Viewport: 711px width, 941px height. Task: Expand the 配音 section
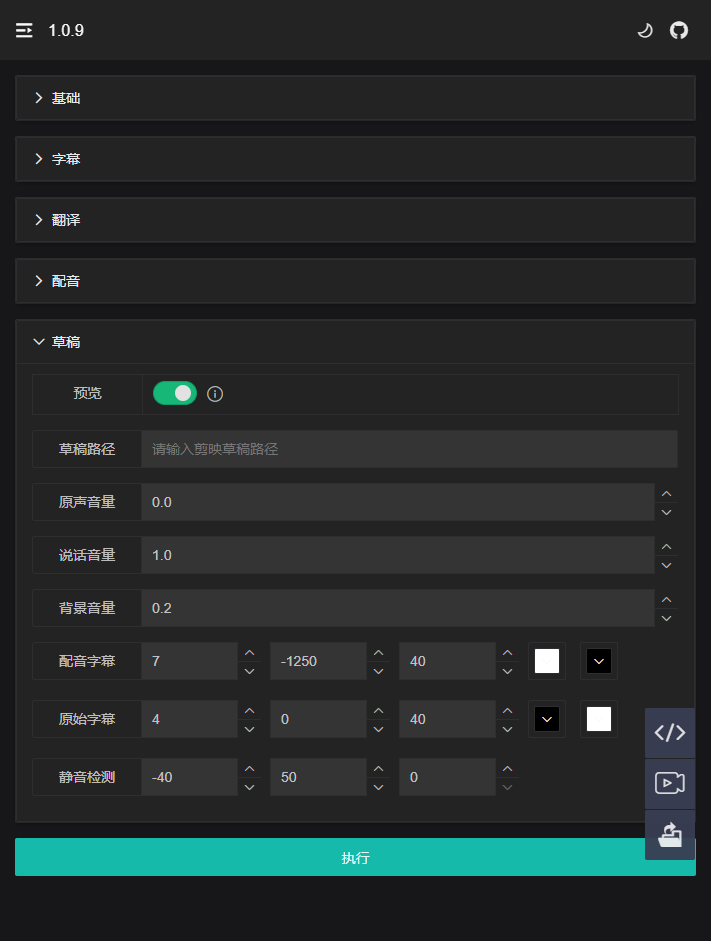pos(355,281)
